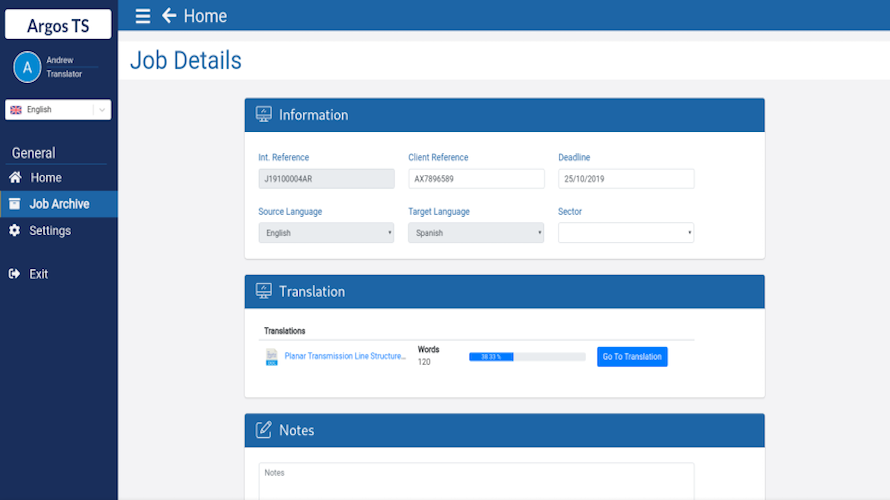Viewport: 890px width, 500px height.
Task: Click the translation progress bar
Action: click(x=527, y=357)
